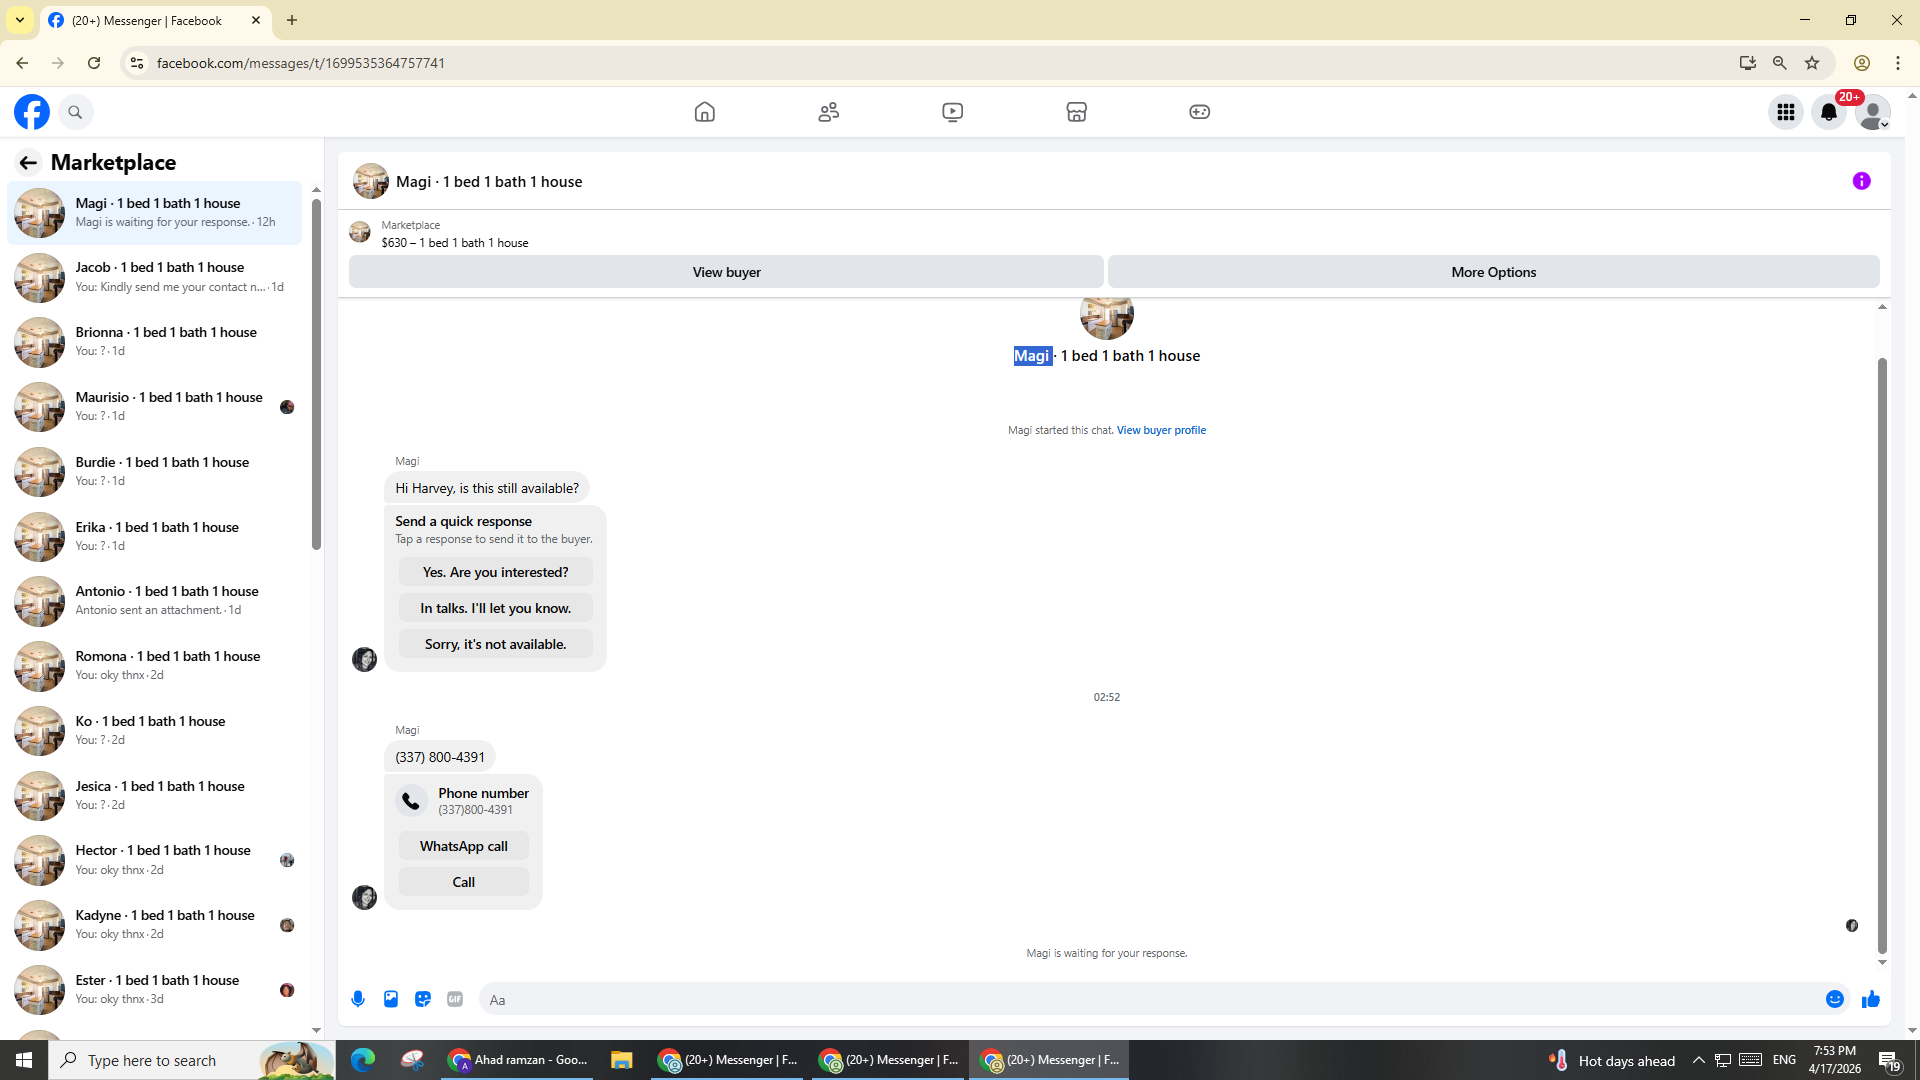The width and height of the screenshot is (1920, 1080).
Task: Click View buyer profile link
Action: pos(1161,430)
